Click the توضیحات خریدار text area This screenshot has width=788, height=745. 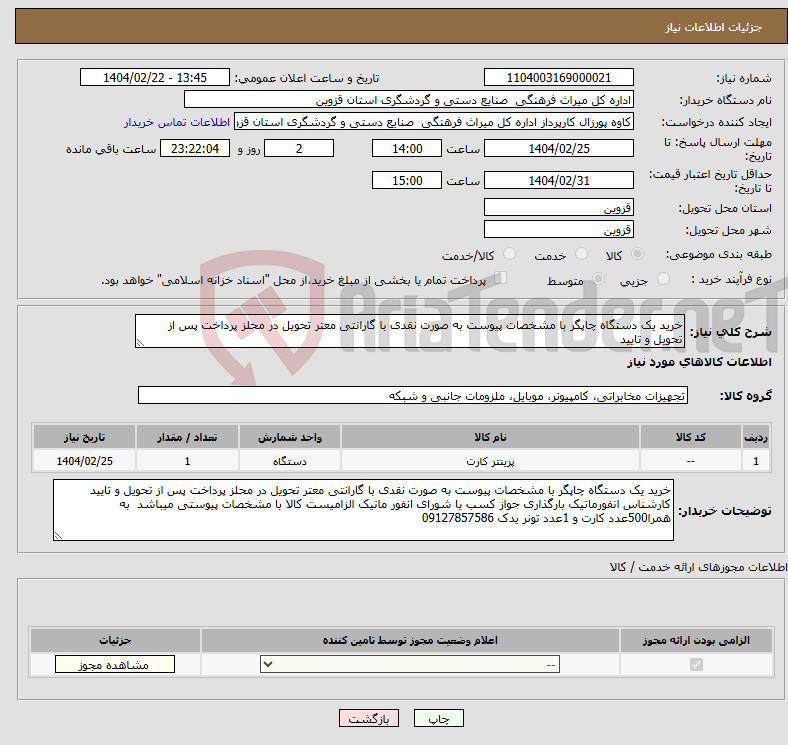[363, 510]
